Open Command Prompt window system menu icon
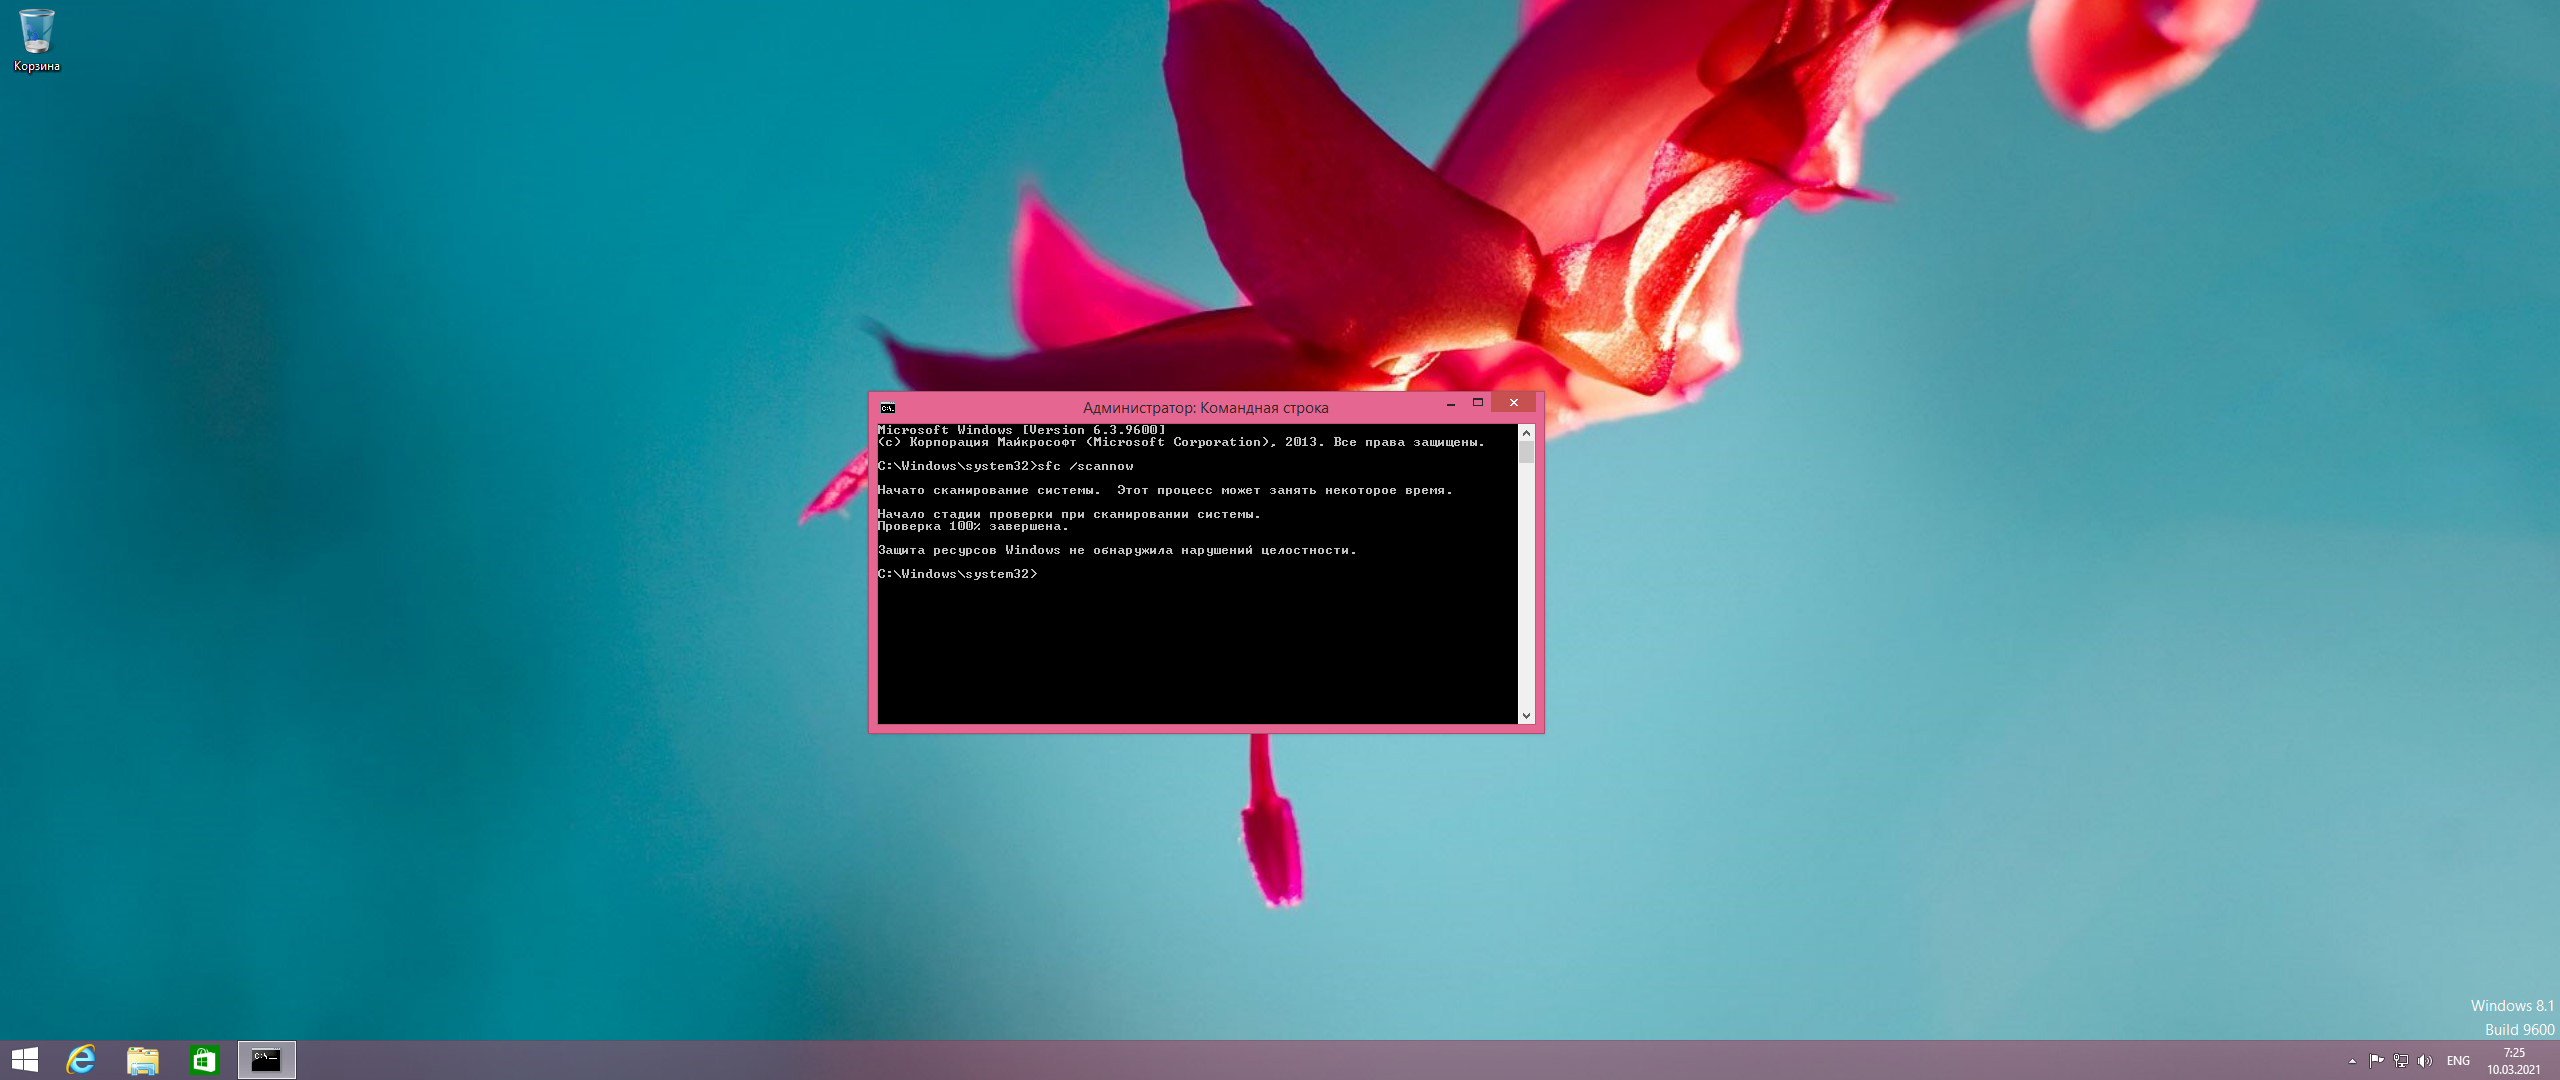Image resolution: width=2560 pixels, height=1080 pixels. (x=887, y=408)
